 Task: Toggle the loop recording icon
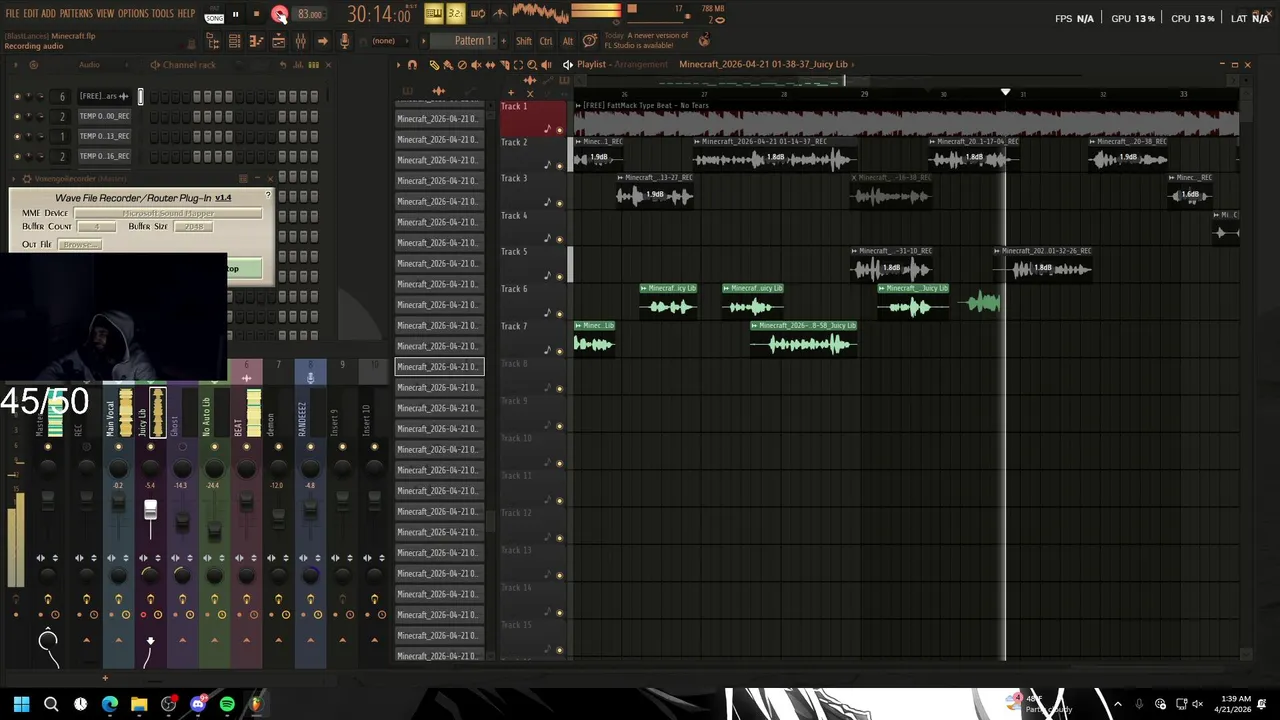(478, 14)
